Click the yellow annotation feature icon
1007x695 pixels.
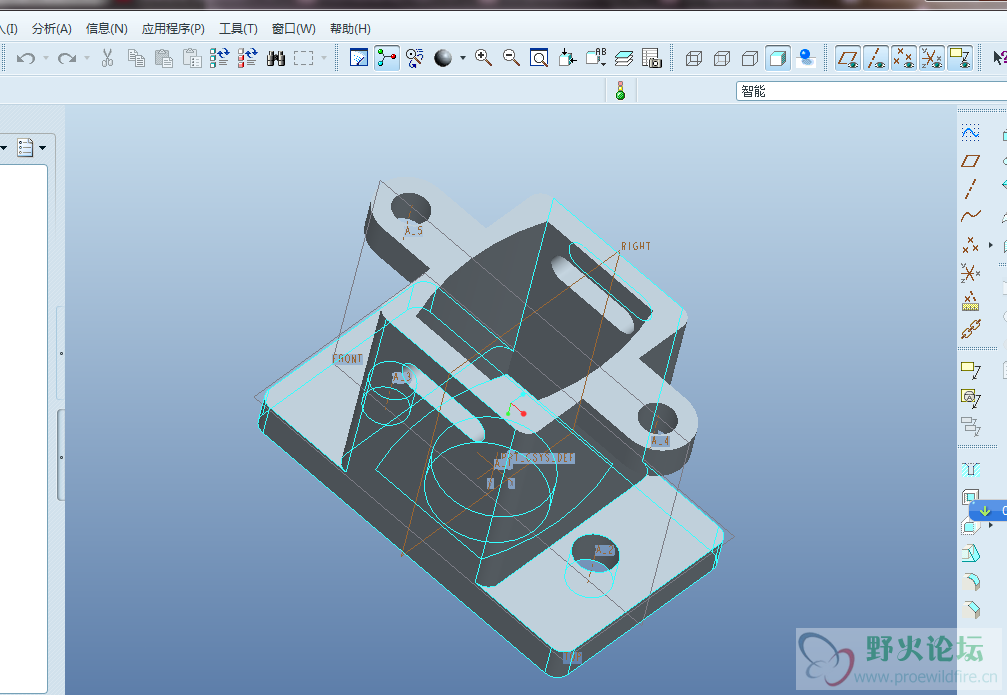[970, 370]
